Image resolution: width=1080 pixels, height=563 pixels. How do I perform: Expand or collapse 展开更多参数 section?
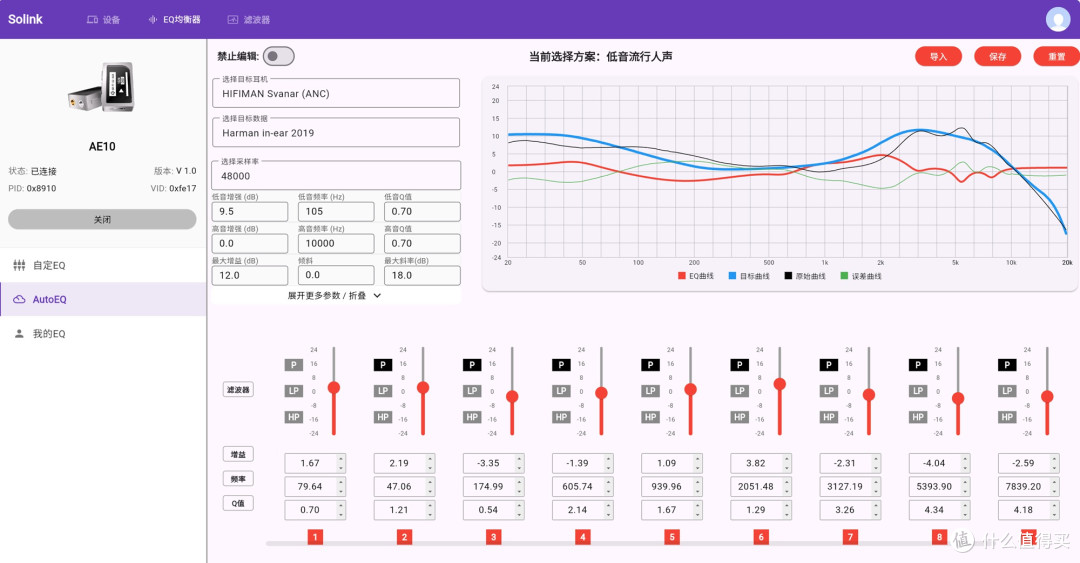click(x=335, y=296)
